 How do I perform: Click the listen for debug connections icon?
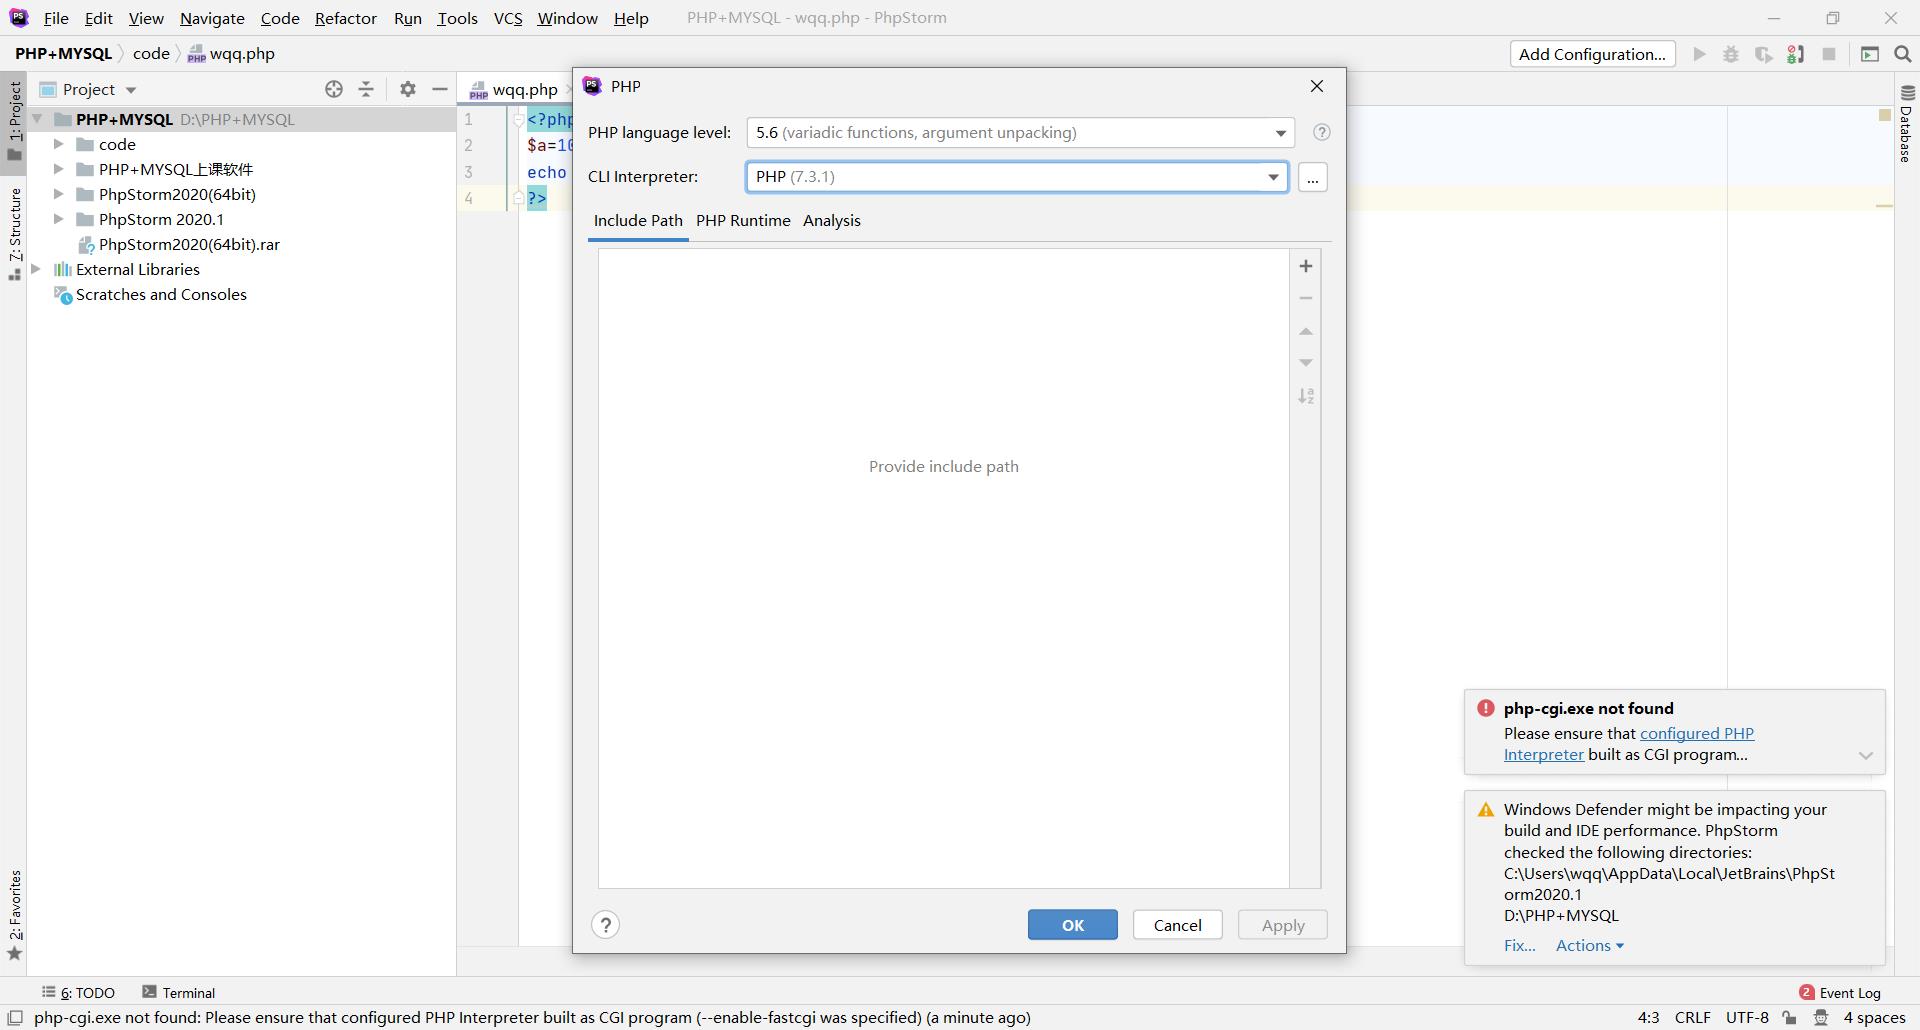[1796, 54]
